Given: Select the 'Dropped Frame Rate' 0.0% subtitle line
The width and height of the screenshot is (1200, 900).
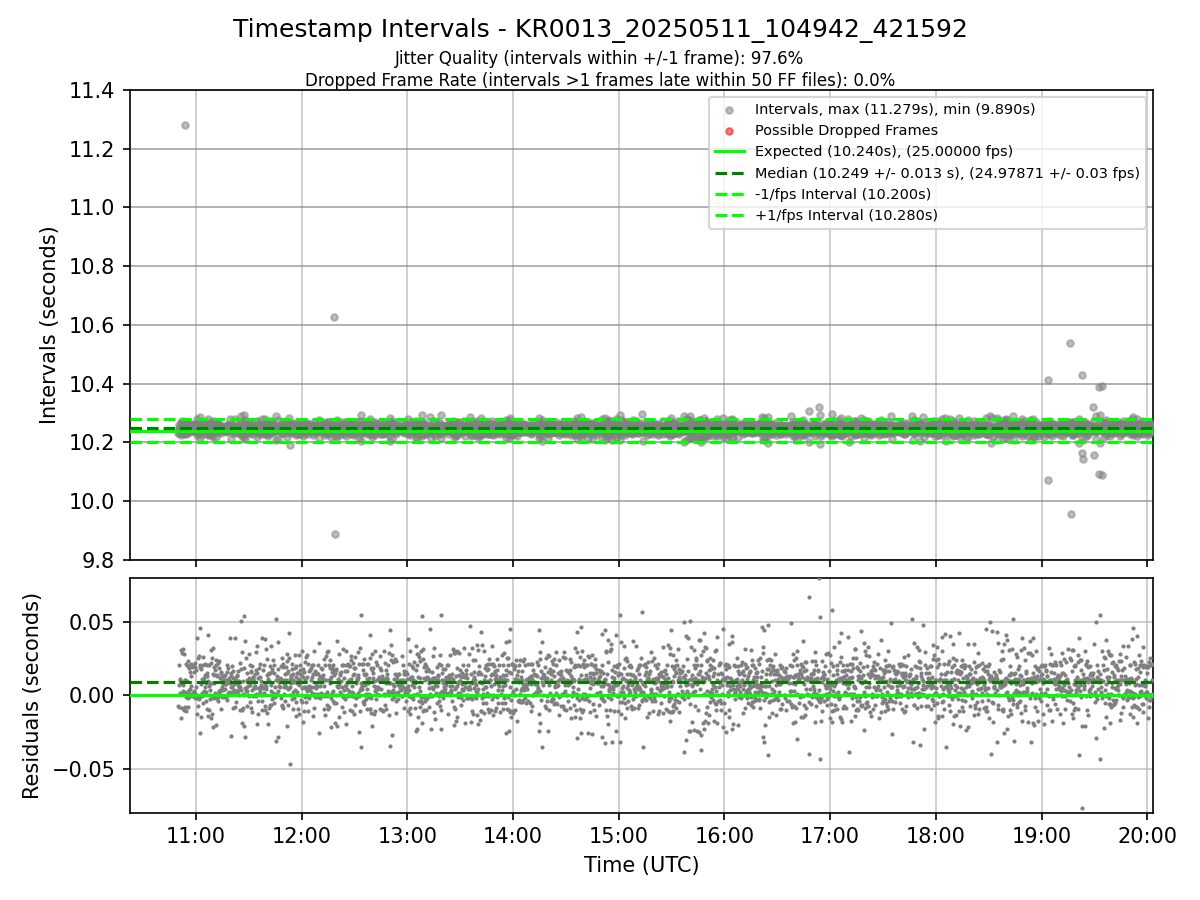Looking at the screenshot, I should (600, 80).
